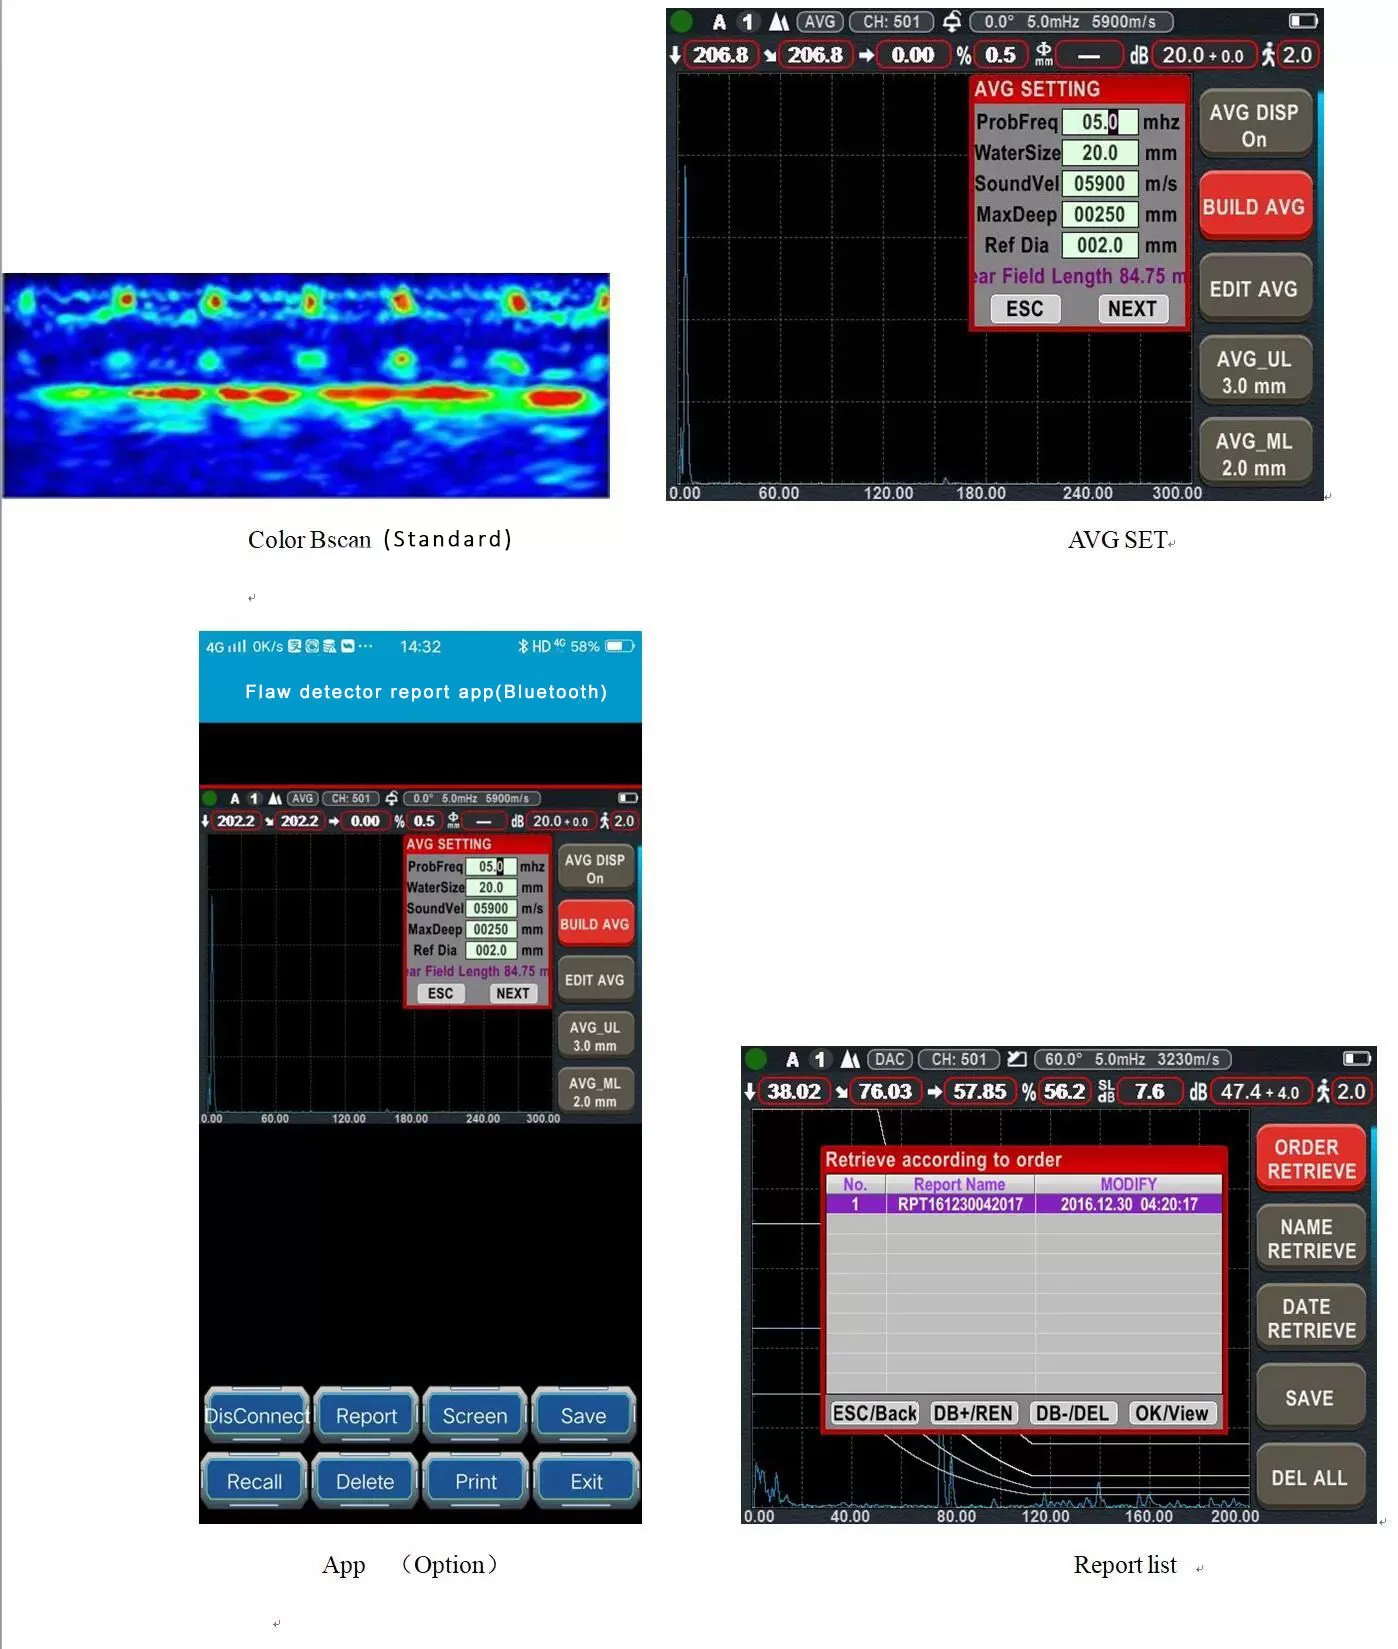Image resolution: width=1398 pixels, height=1649 pixels.
Task: Click the battery icon inside the phone app's instrument view
Action: (x=627, y=798)
